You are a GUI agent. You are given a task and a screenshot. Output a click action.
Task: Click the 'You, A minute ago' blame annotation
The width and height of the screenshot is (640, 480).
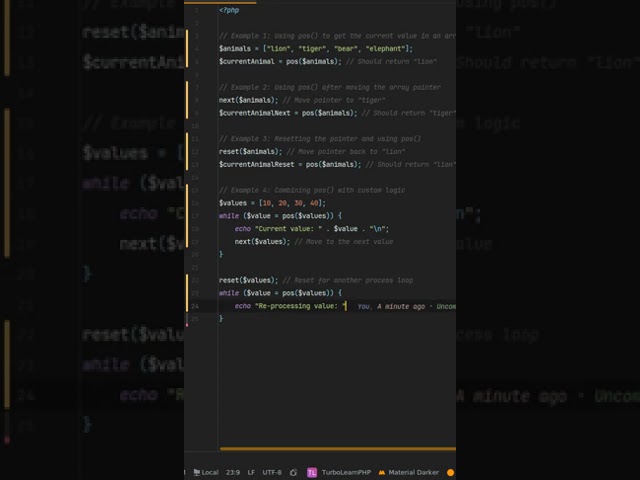[x=391, y=306]
